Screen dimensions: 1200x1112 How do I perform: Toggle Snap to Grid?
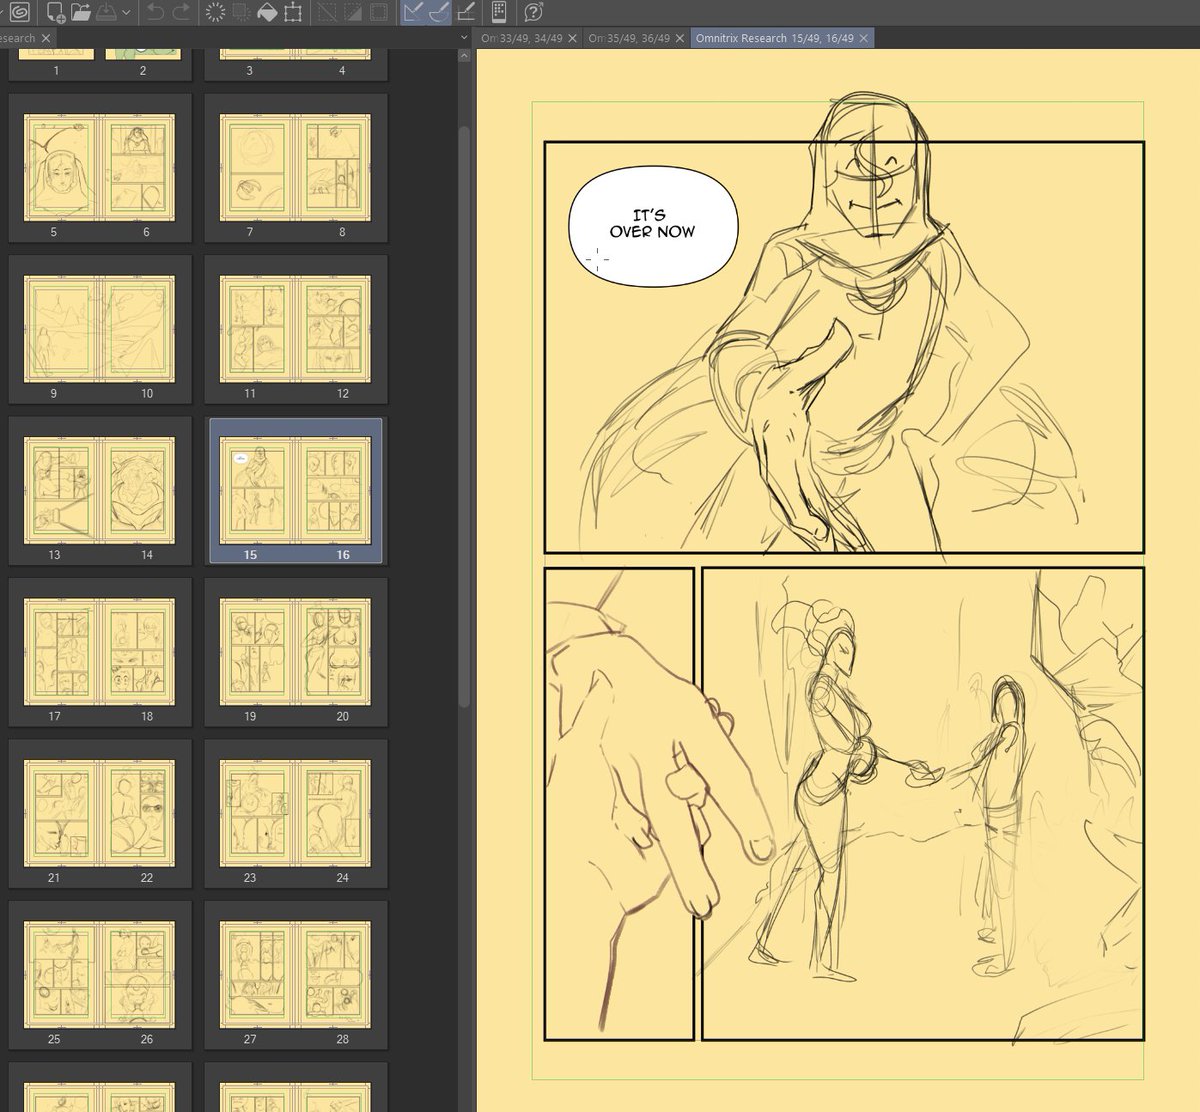pos(465,12)
